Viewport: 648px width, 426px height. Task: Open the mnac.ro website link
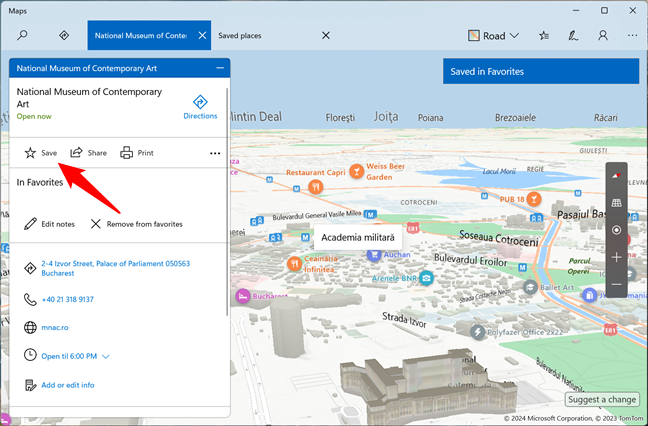[x=55, y=327]
